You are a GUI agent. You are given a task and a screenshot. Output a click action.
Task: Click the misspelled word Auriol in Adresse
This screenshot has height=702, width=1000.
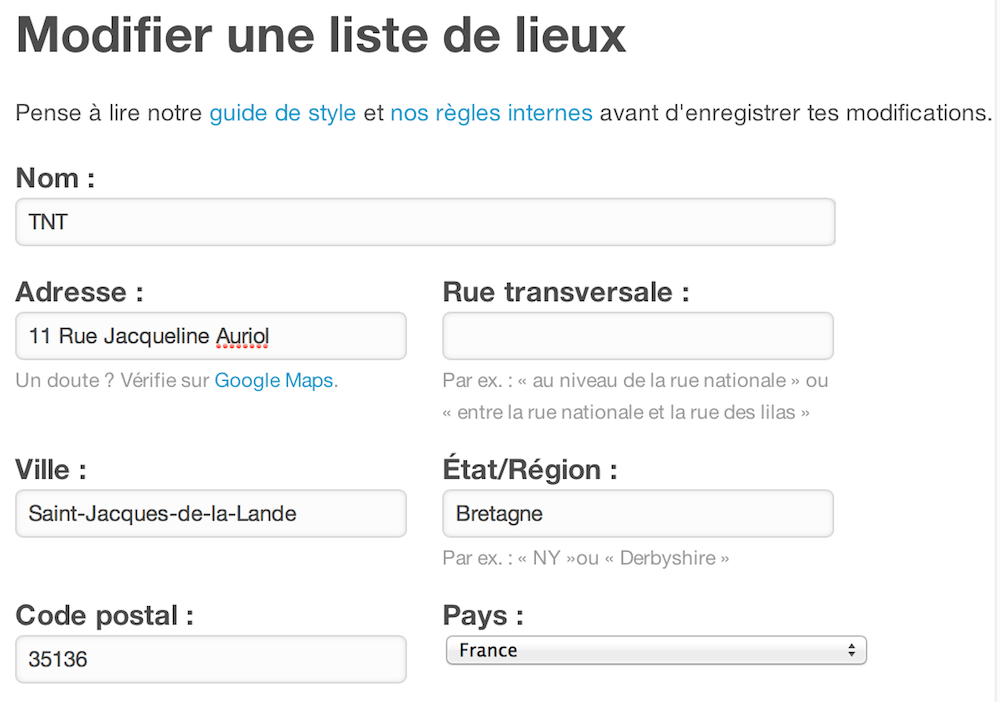[x=242, y=336]
